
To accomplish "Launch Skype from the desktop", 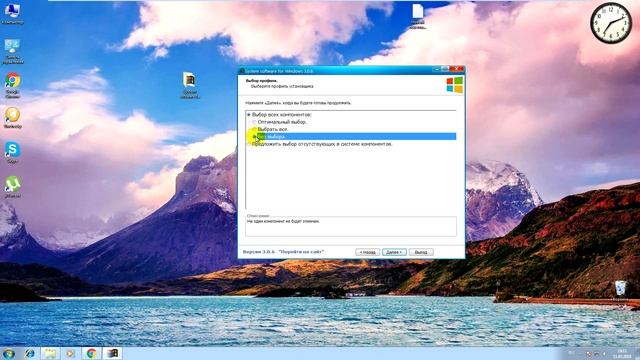I will (x=12, y=152).
